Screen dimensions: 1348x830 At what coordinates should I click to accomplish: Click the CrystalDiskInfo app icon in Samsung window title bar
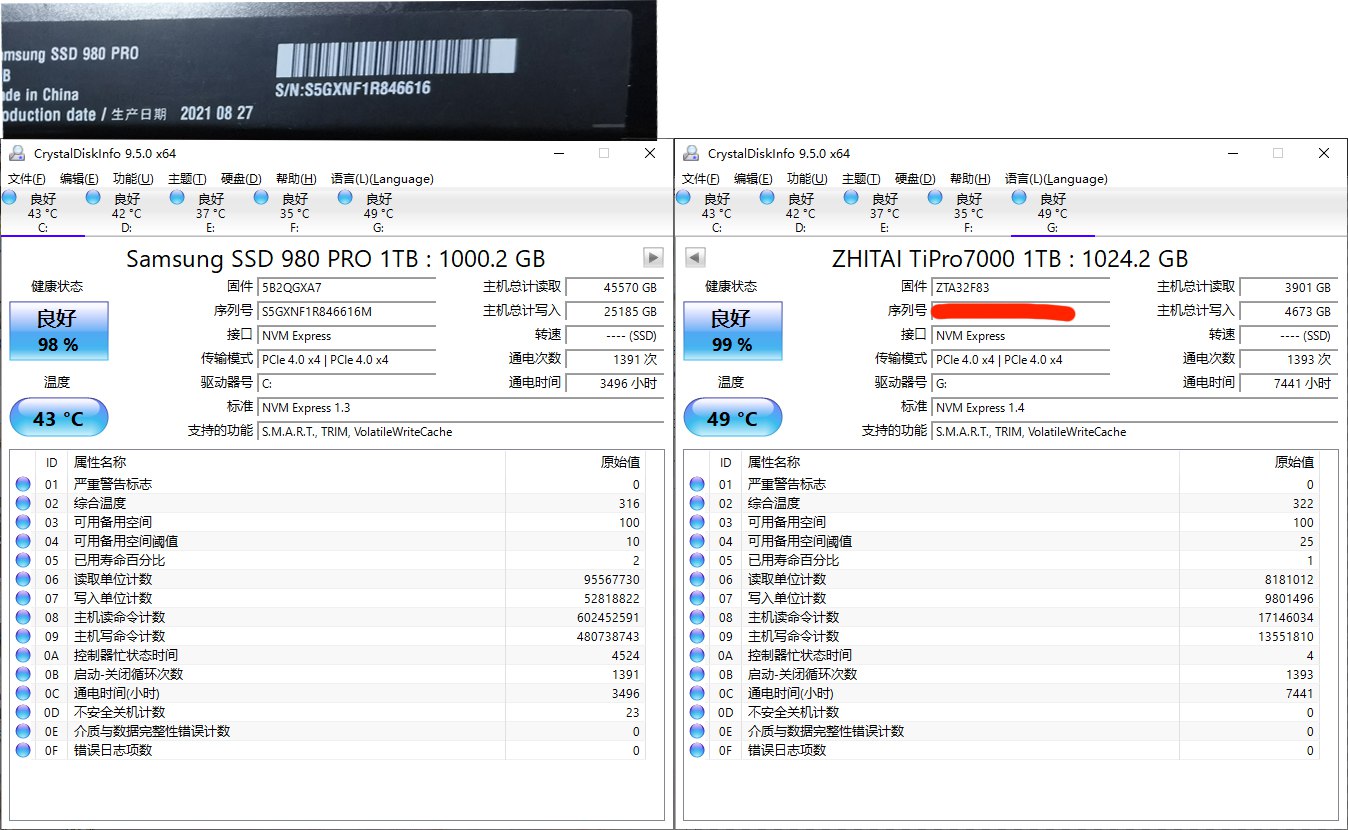pos(17,153)
